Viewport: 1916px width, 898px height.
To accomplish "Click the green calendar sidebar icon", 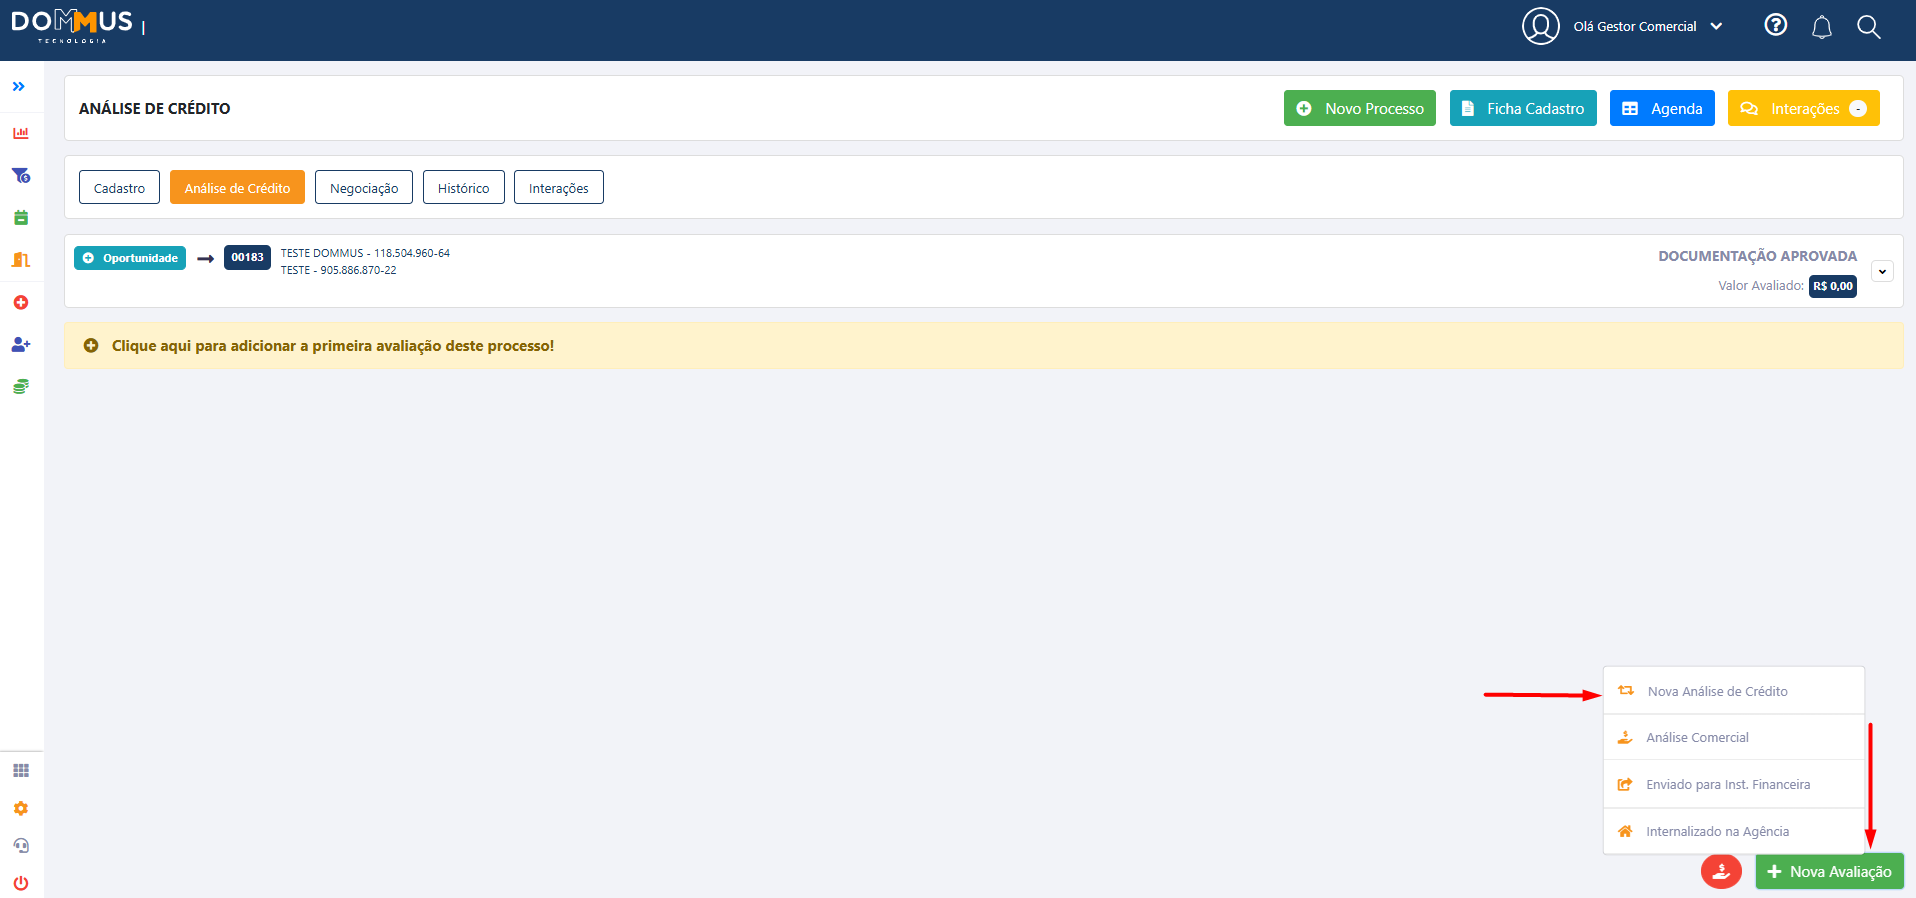I will pyautogui.click(x=21, y=218).
